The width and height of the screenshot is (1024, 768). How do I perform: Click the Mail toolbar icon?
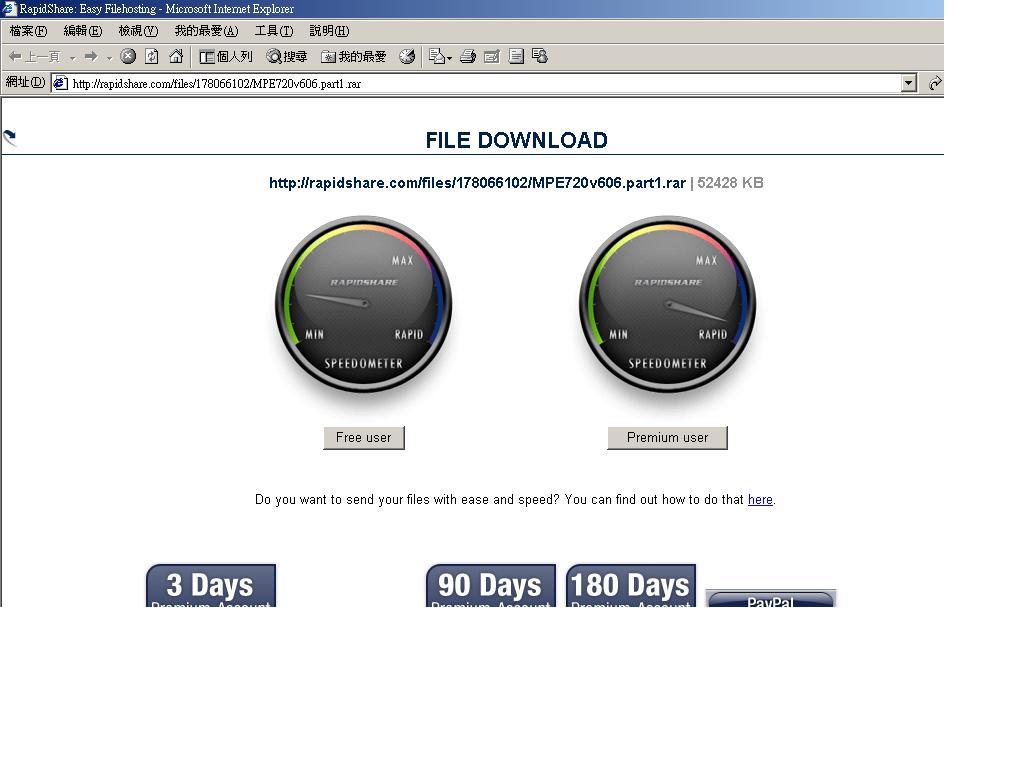437,57
